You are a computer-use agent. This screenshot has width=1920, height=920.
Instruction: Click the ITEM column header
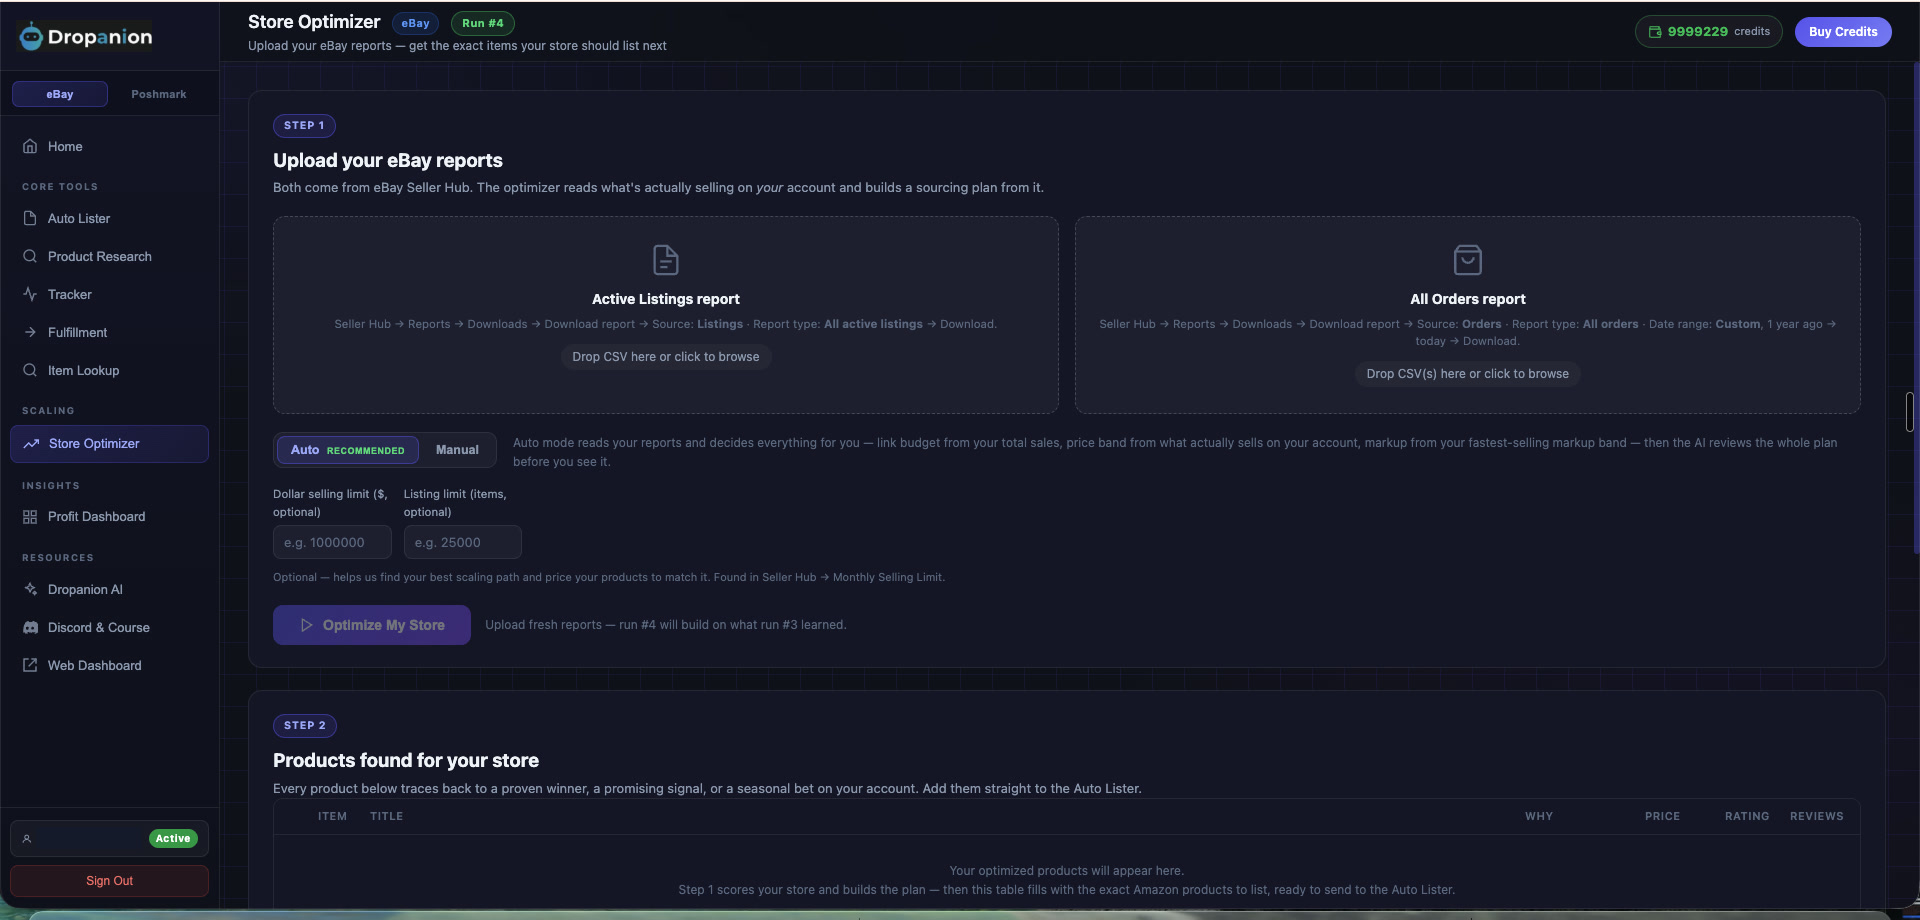332,817
